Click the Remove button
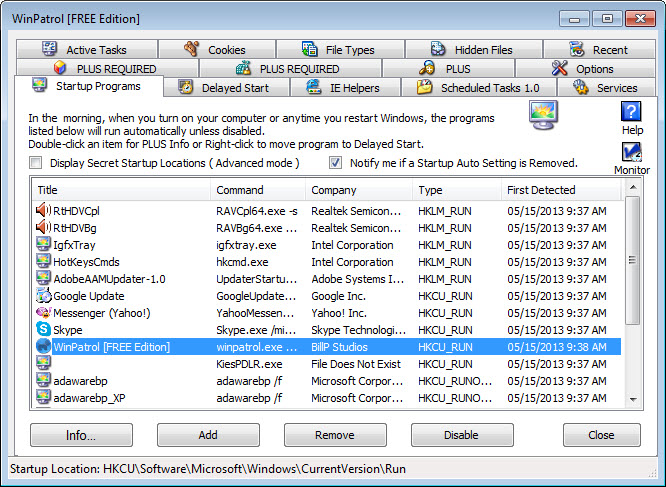The image size is (666, 487). [x=335, y=435]
